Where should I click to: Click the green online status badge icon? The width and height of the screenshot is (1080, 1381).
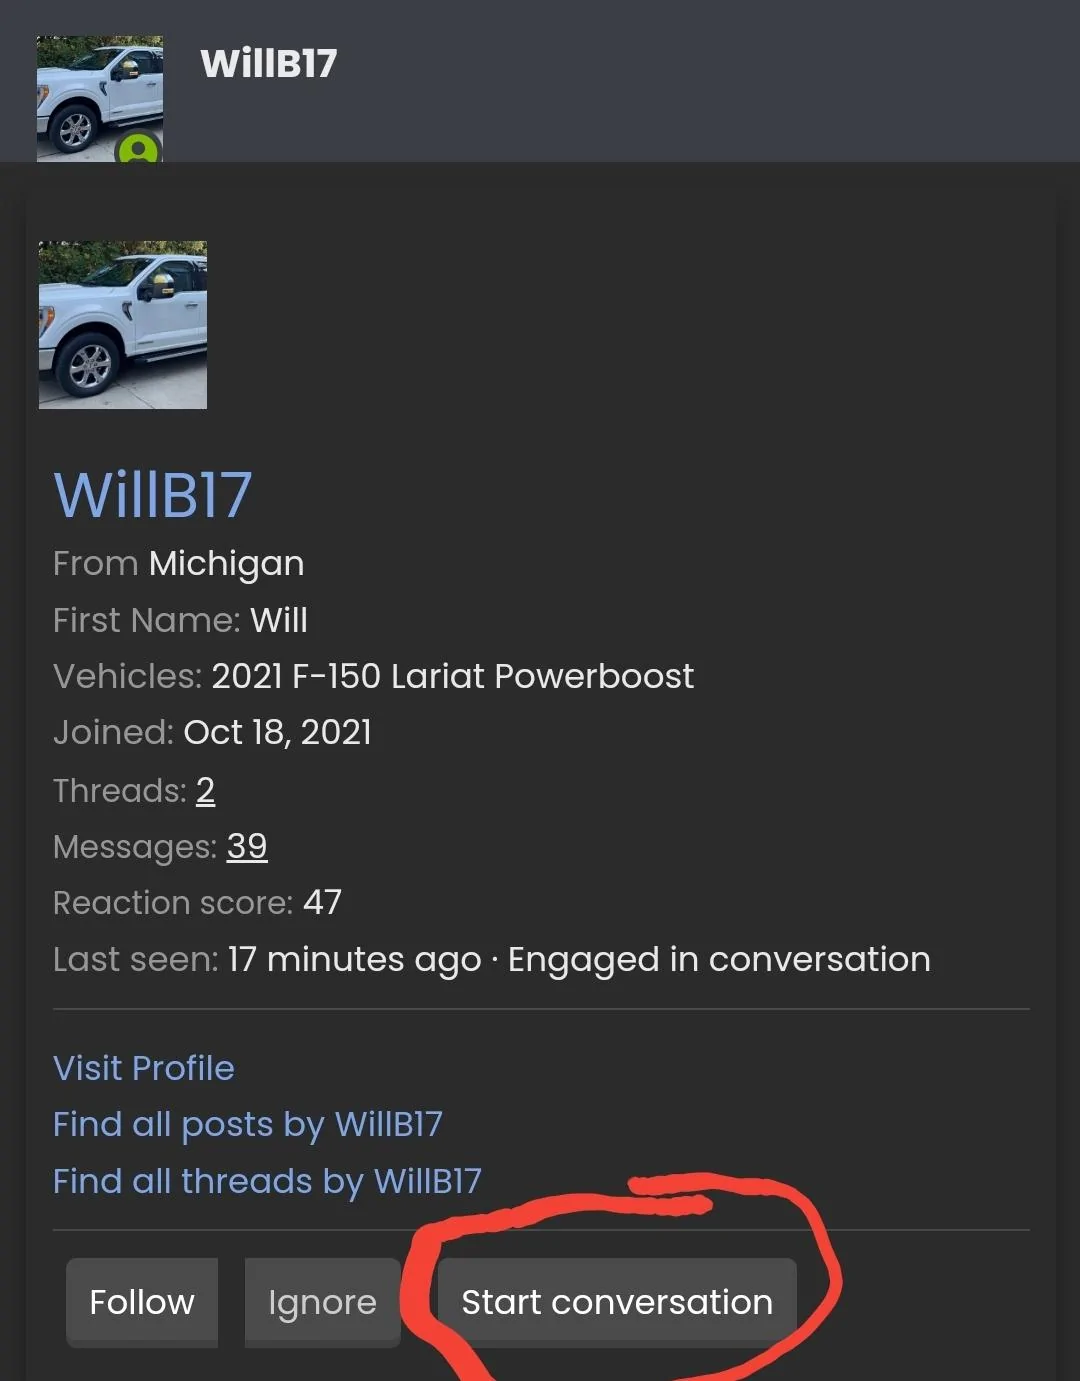[139, 149]
